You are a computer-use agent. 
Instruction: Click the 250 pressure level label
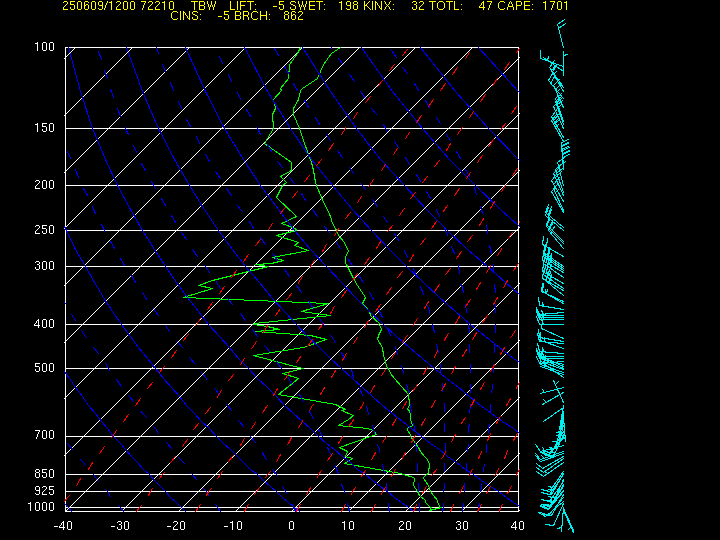click(45, 230)
